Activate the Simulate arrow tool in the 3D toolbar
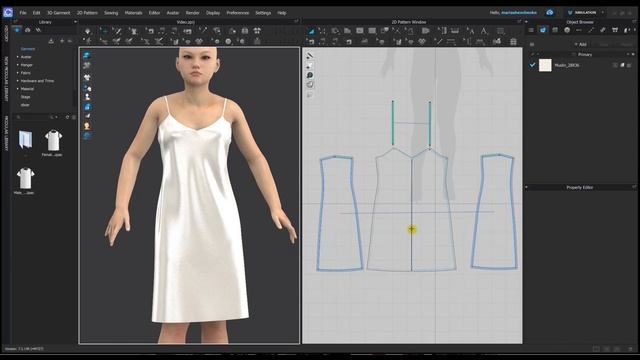This screenshot has width=640, height=360. tap(88, 31)
